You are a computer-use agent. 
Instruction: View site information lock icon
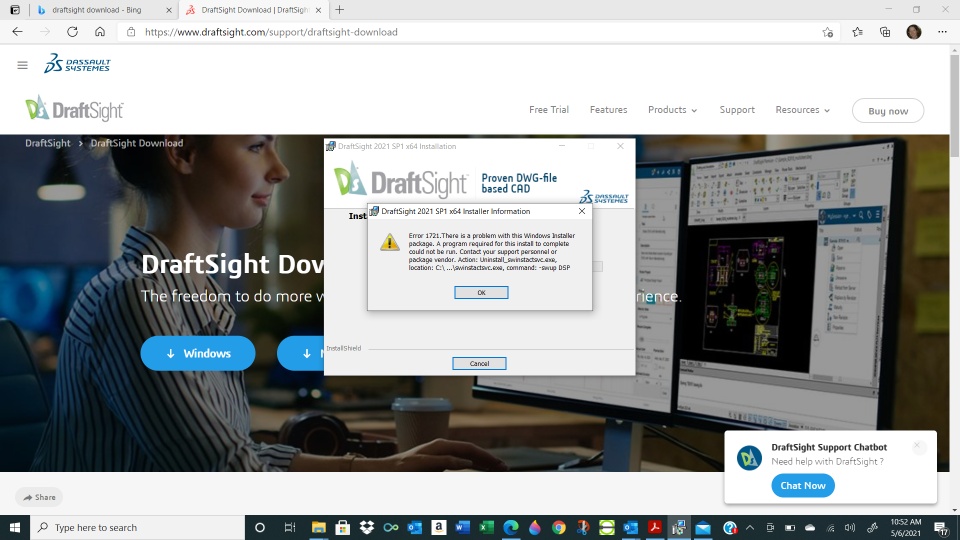pyautogui.click(x=131, y=32)
